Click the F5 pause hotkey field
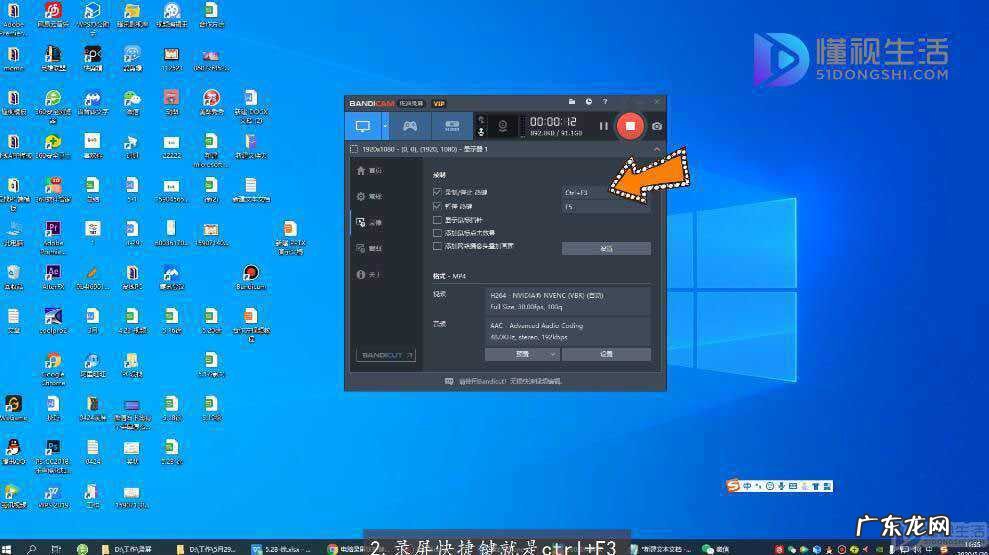The image size is (989, 555). click(606, 206)
